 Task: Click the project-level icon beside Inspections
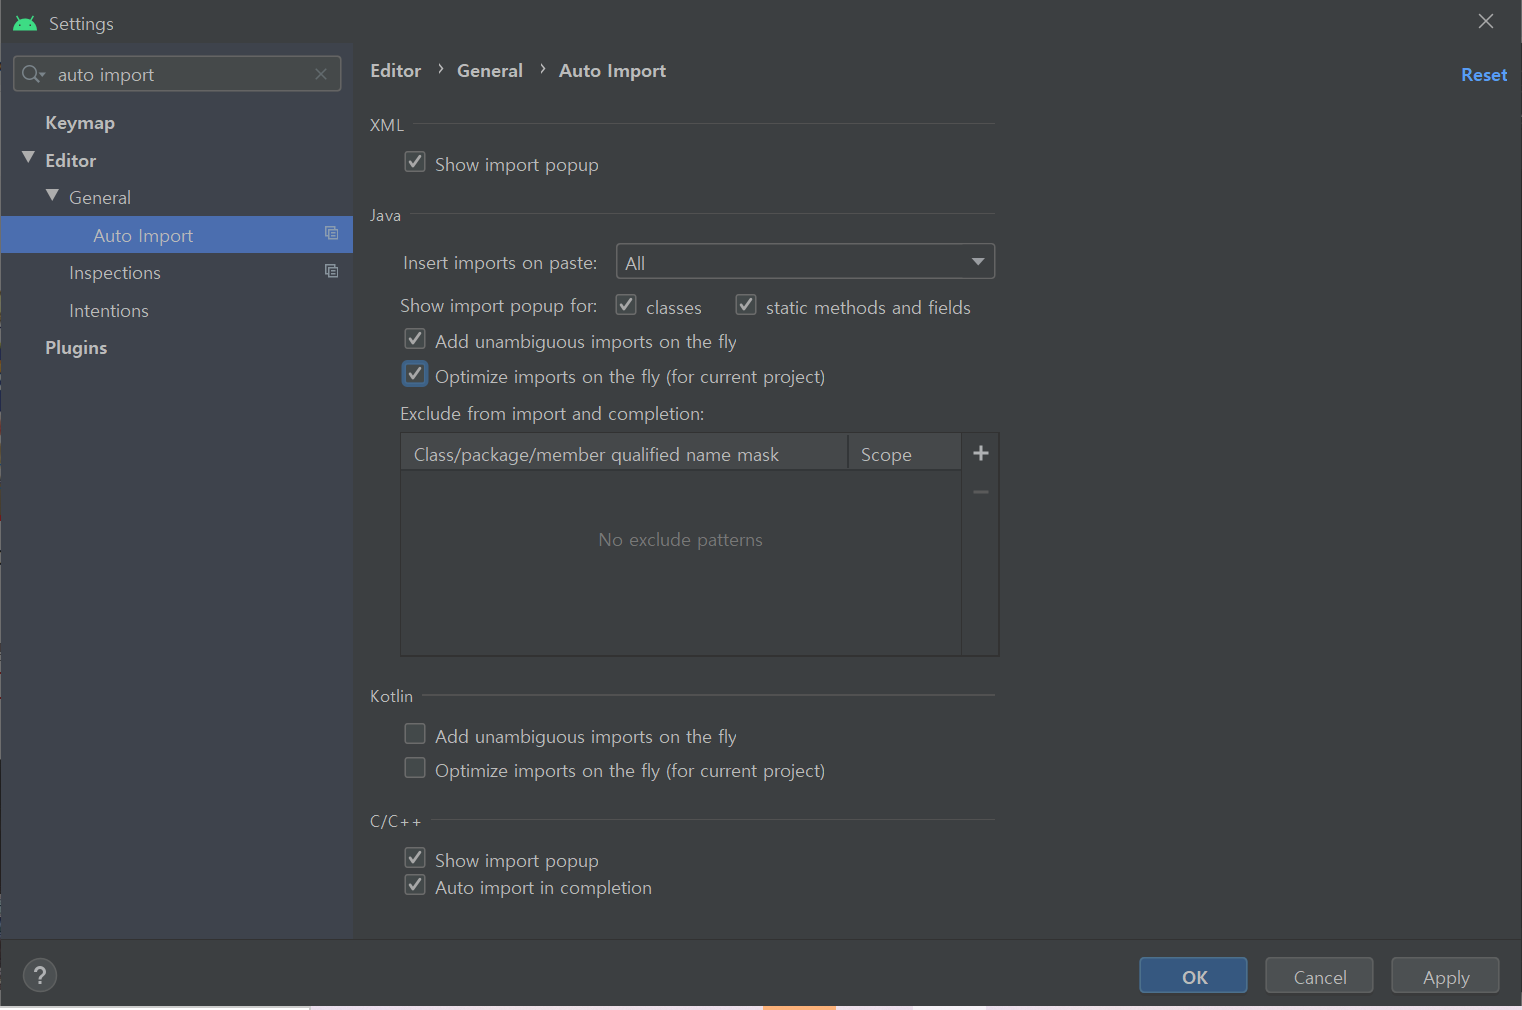coord(332,271)
